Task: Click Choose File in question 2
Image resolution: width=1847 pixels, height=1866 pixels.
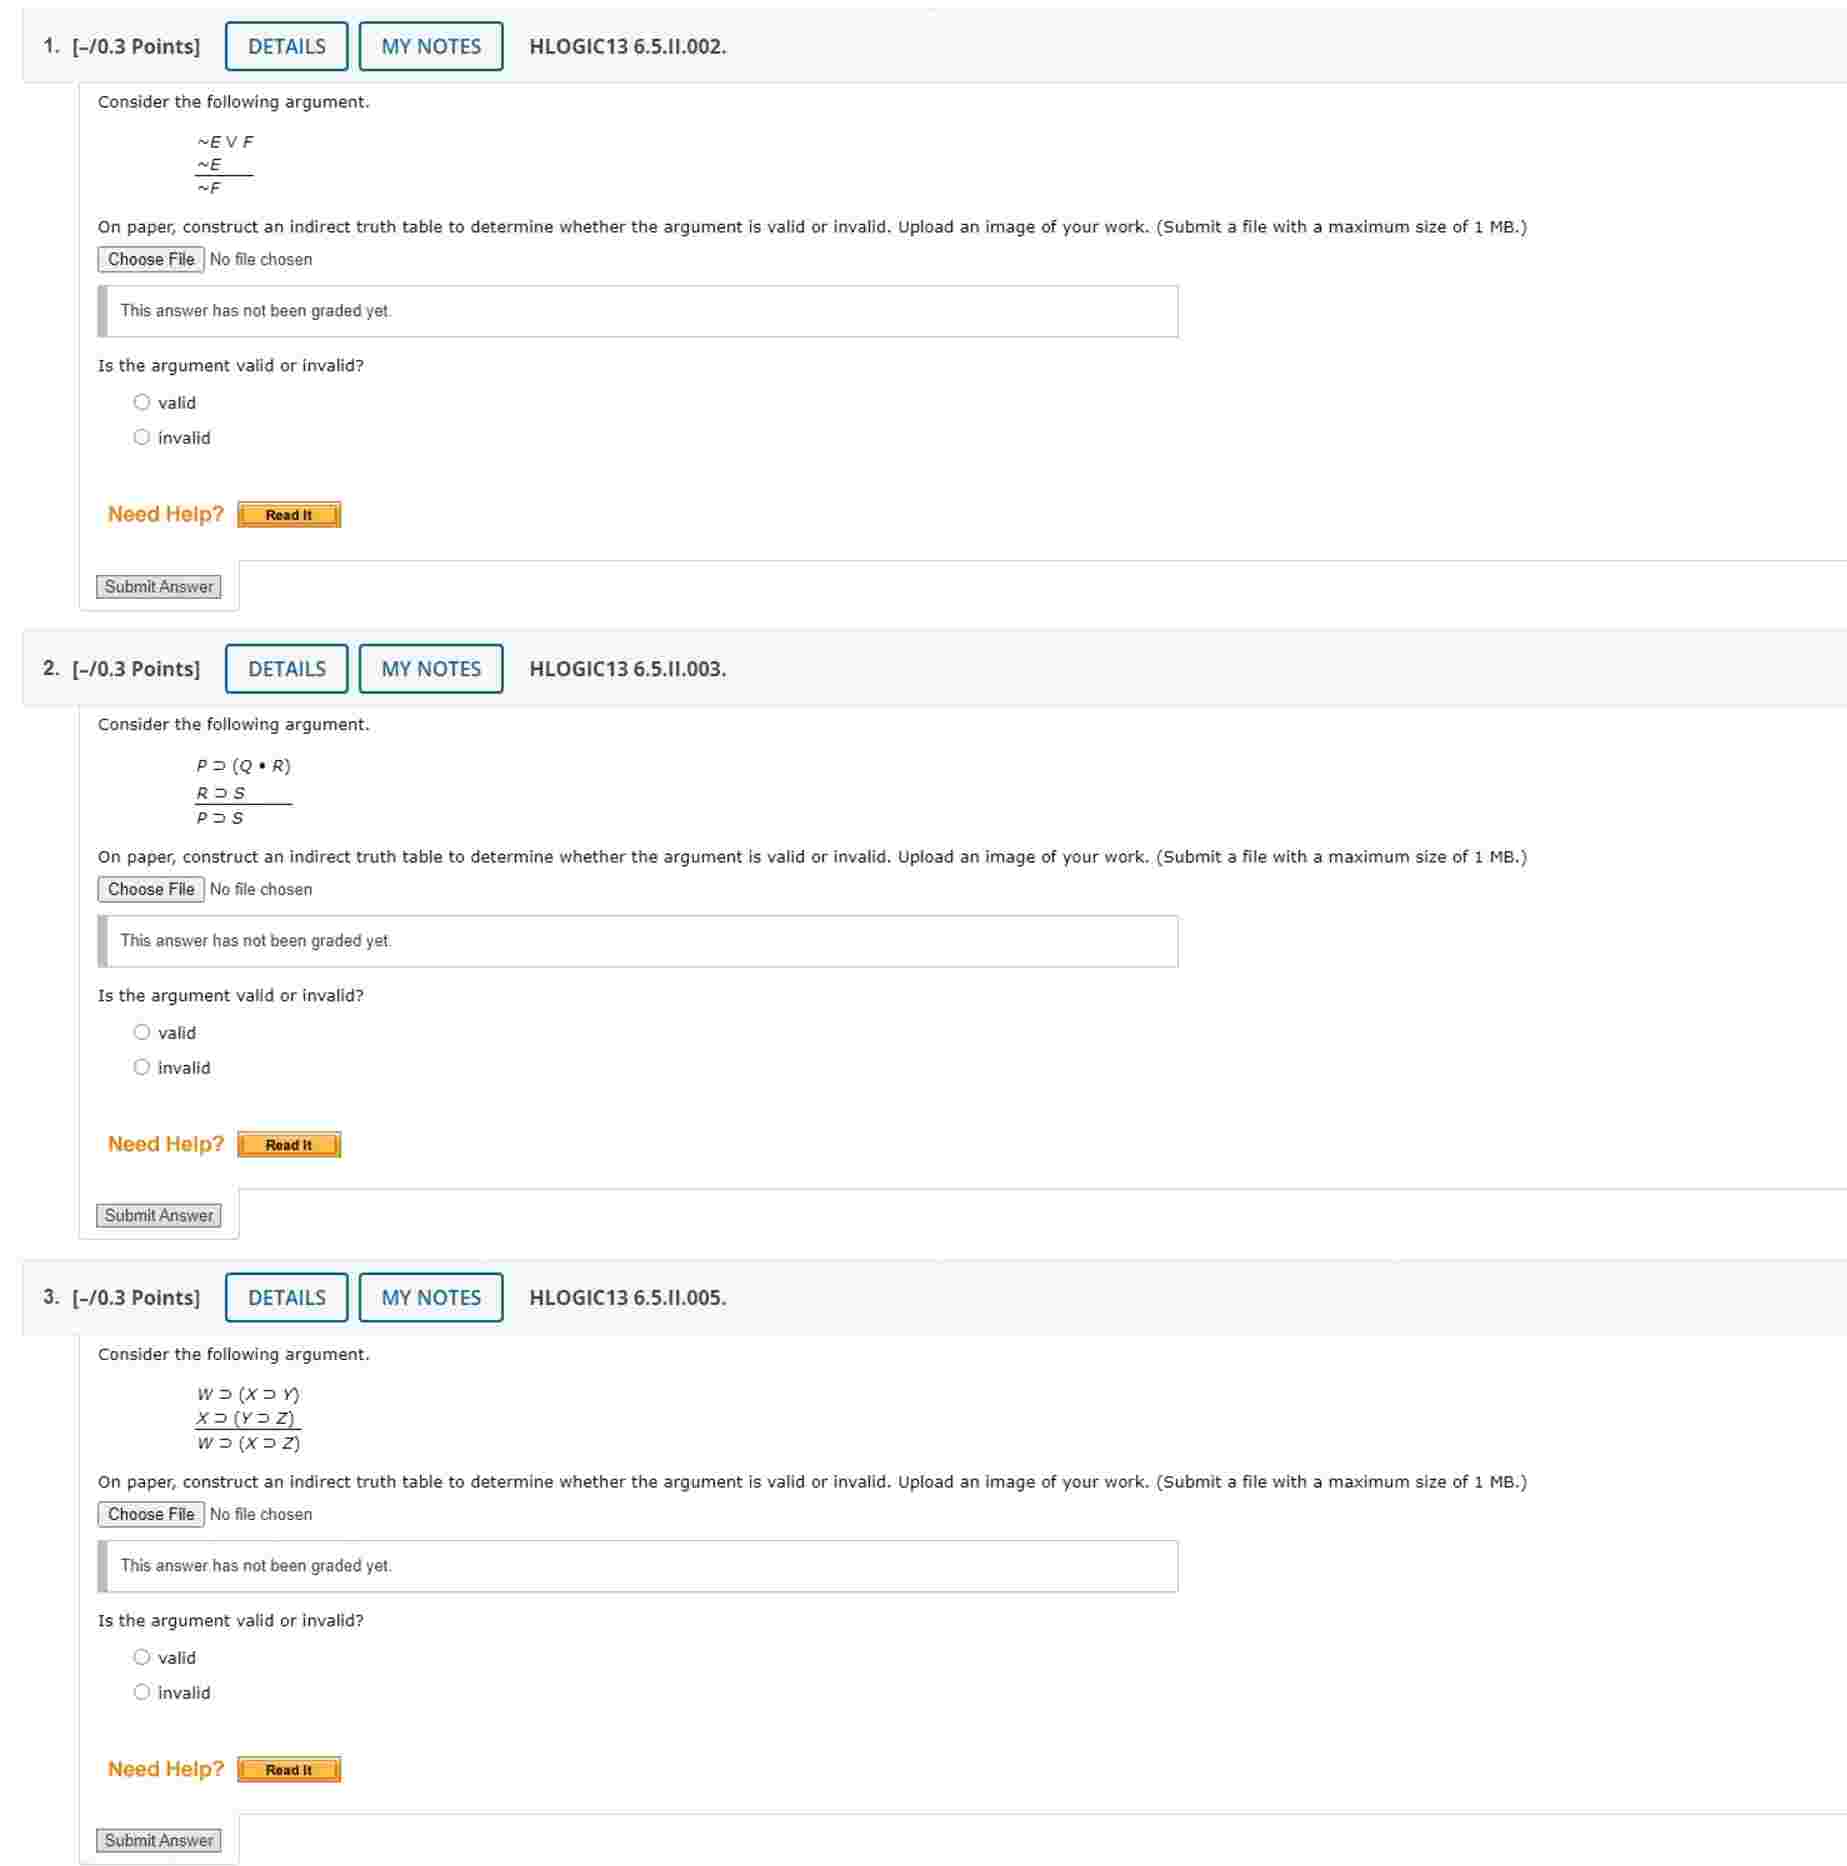Action: coord(151,890)
